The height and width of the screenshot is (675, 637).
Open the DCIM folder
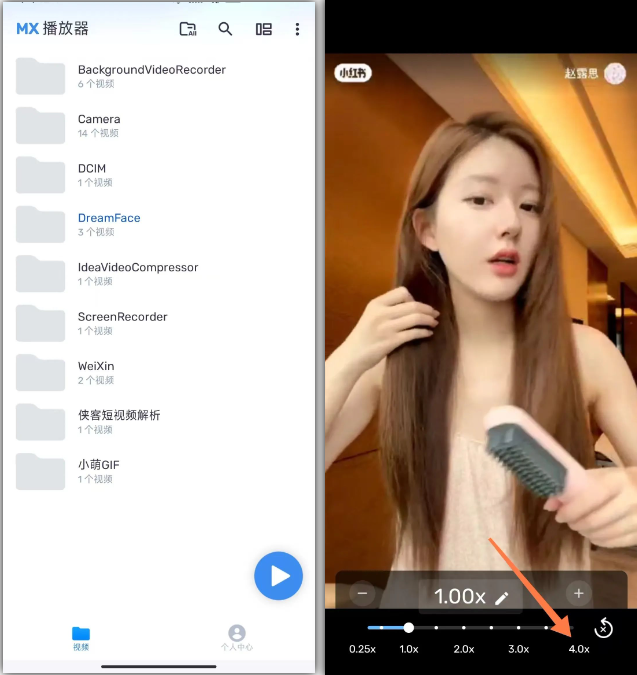point(159,175)
